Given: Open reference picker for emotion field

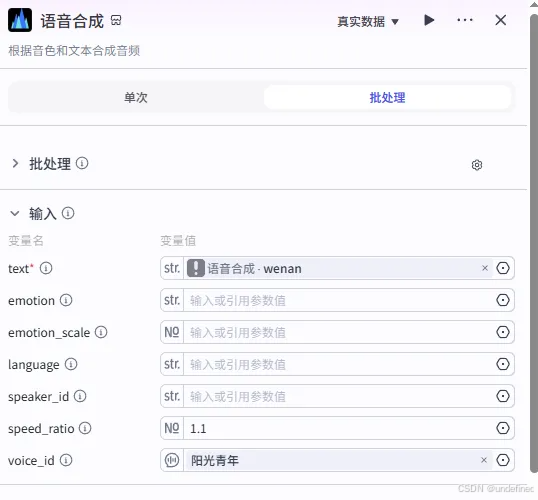Looking at the screenshot, I should click(x=503, y=300).
